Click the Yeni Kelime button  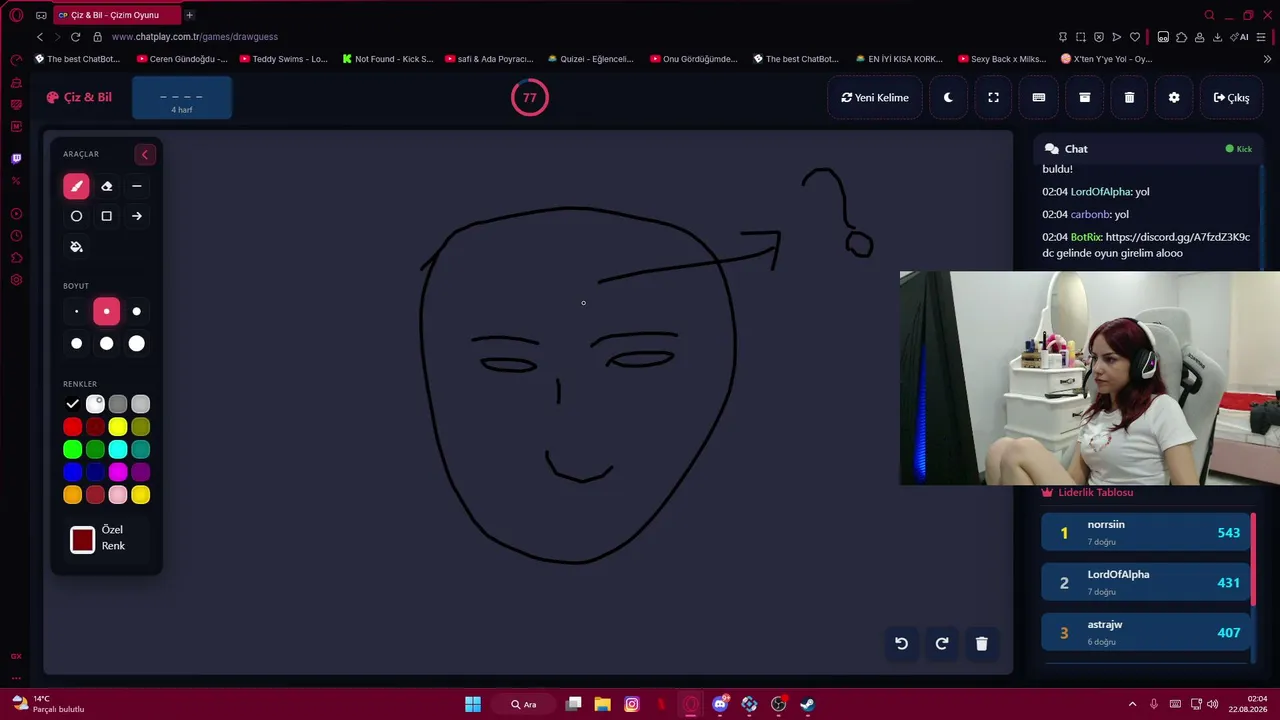pyautogui.click(x=875, y=98)
